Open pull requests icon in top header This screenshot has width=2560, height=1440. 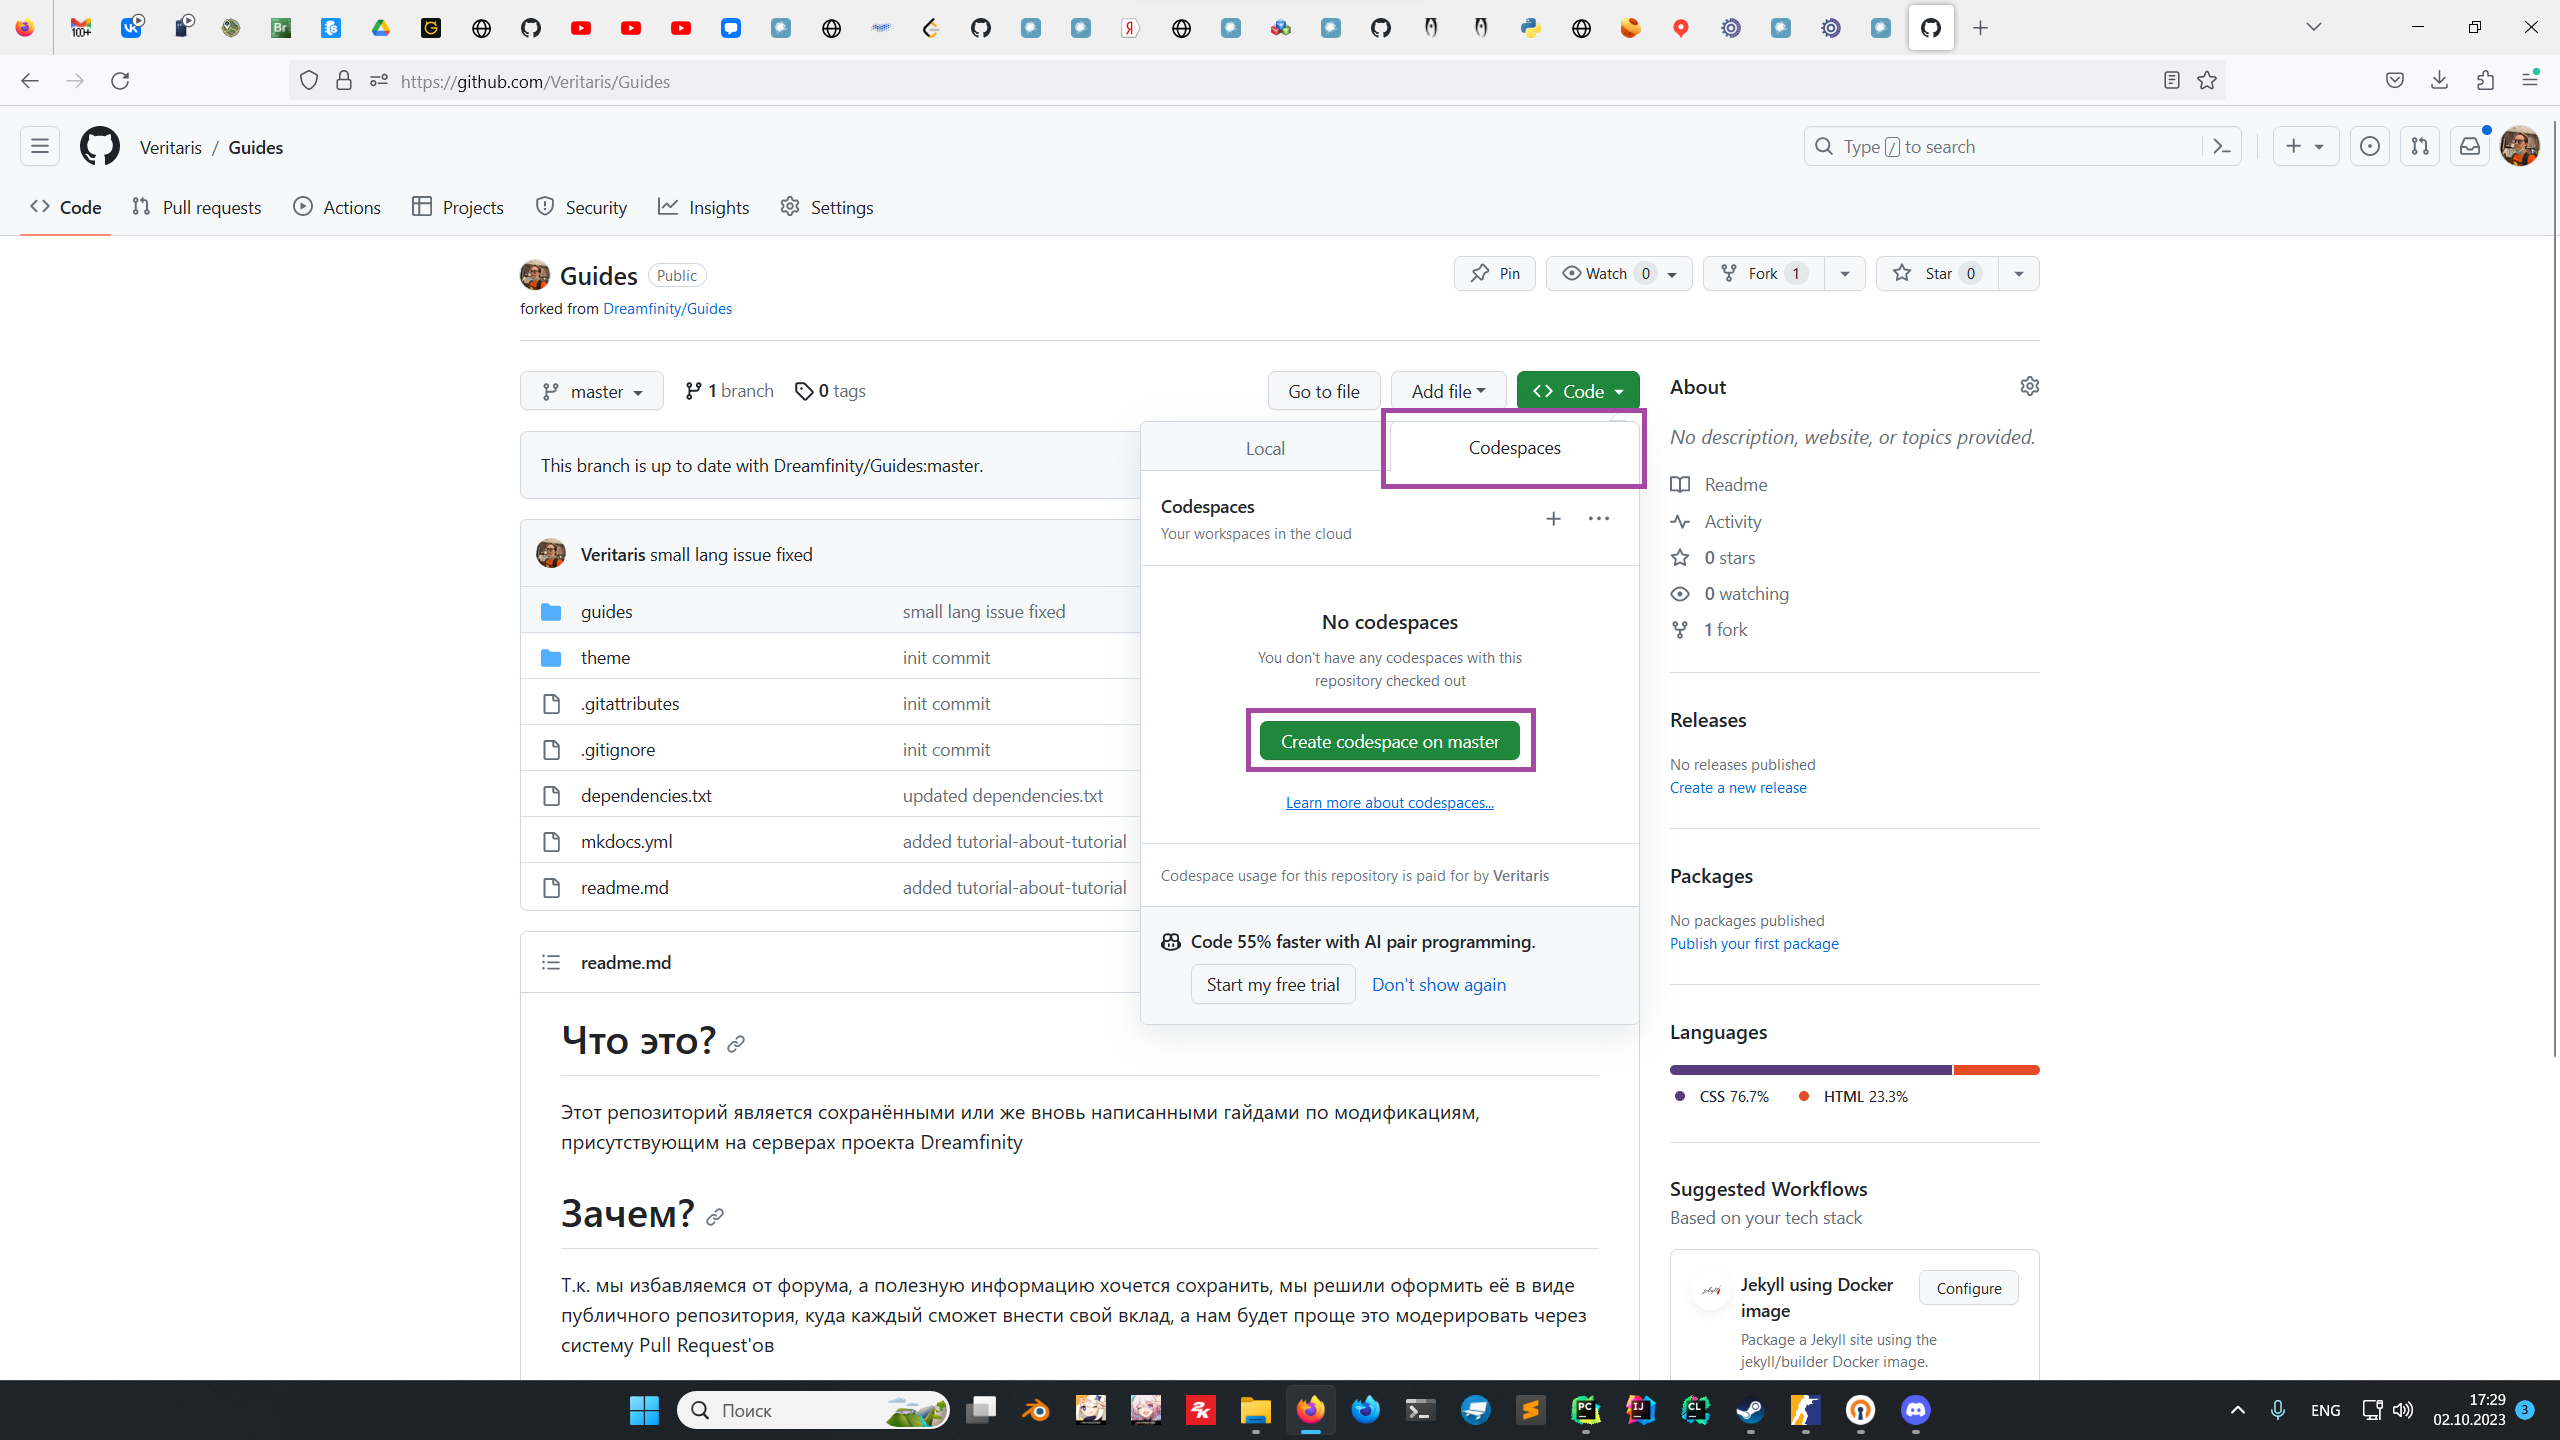point(2419,147)
